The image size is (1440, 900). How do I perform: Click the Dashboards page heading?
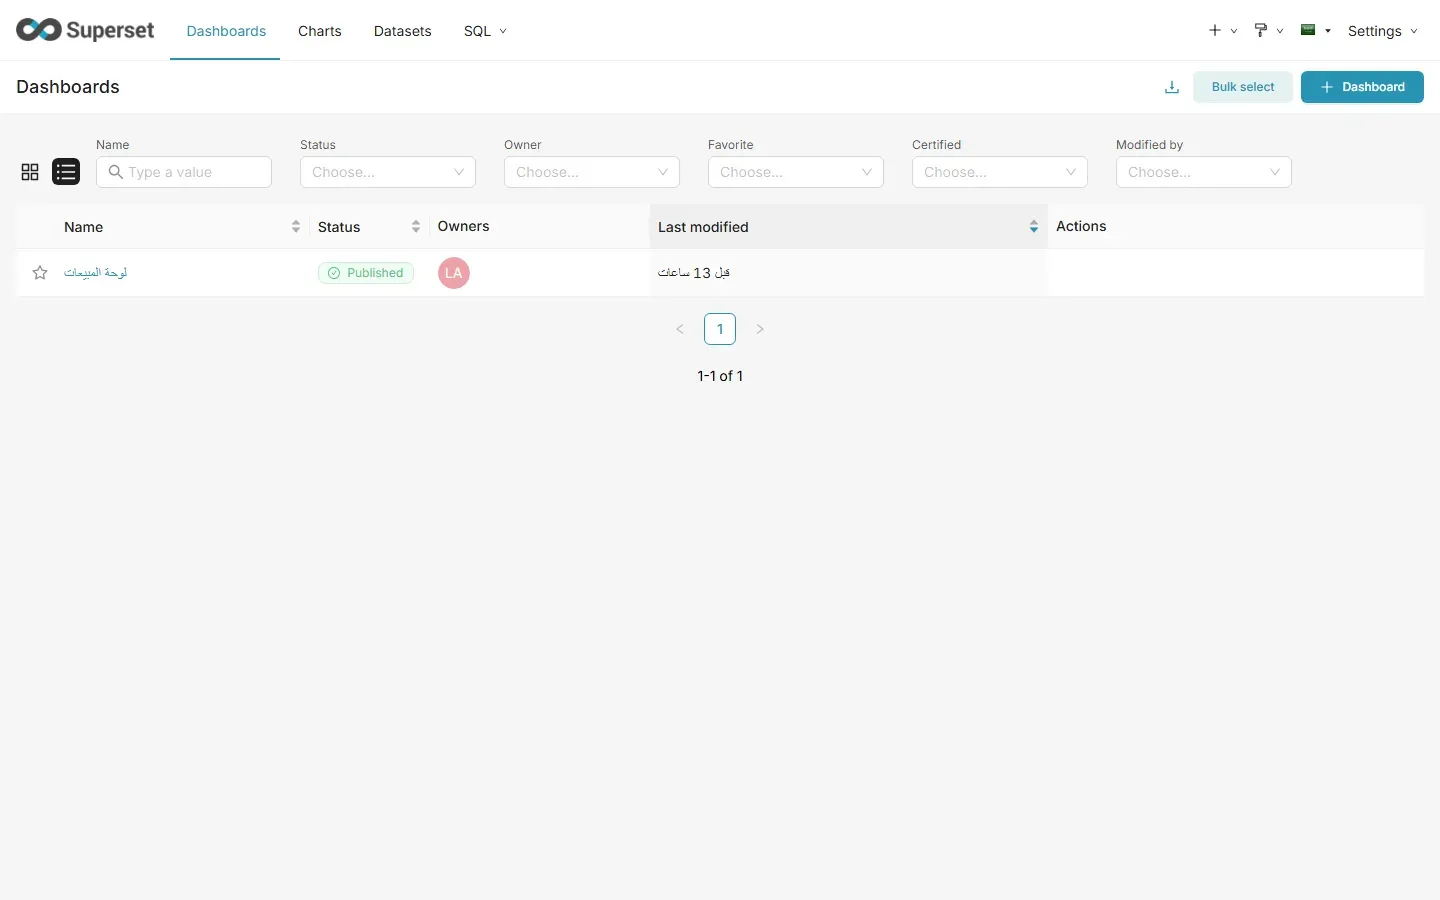[68, 87]
